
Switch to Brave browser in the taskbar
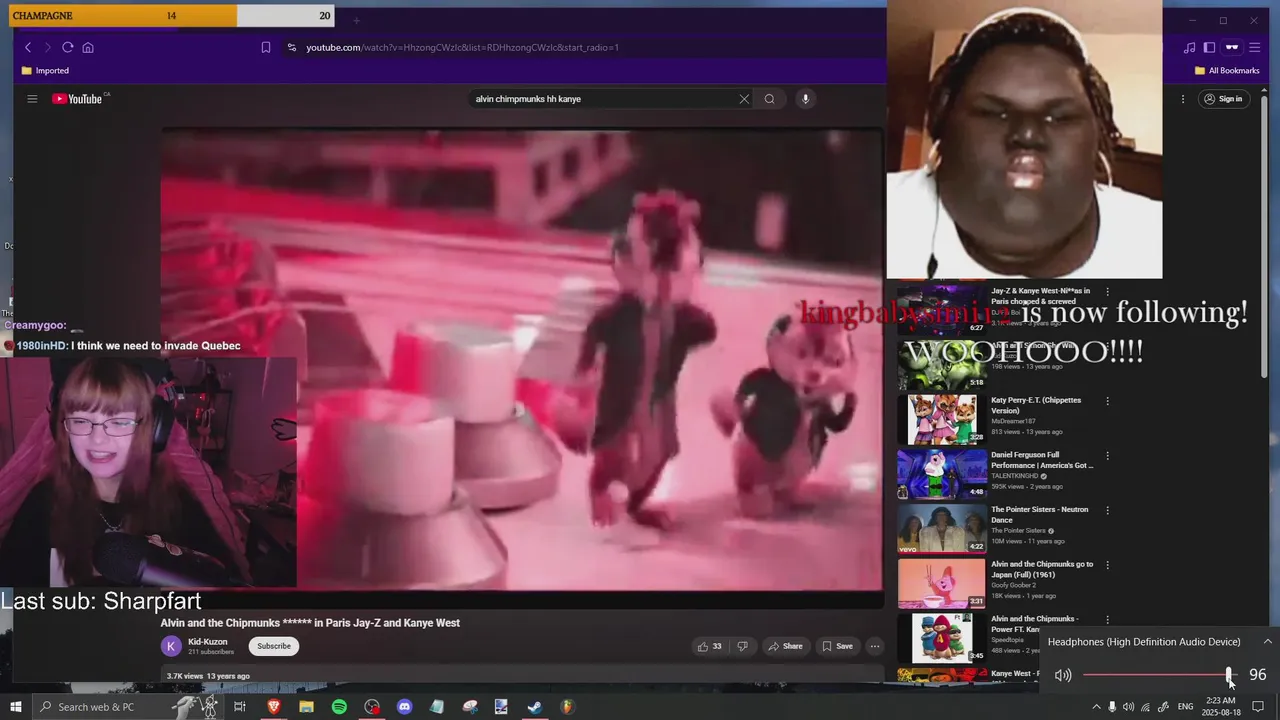[273, 707]
